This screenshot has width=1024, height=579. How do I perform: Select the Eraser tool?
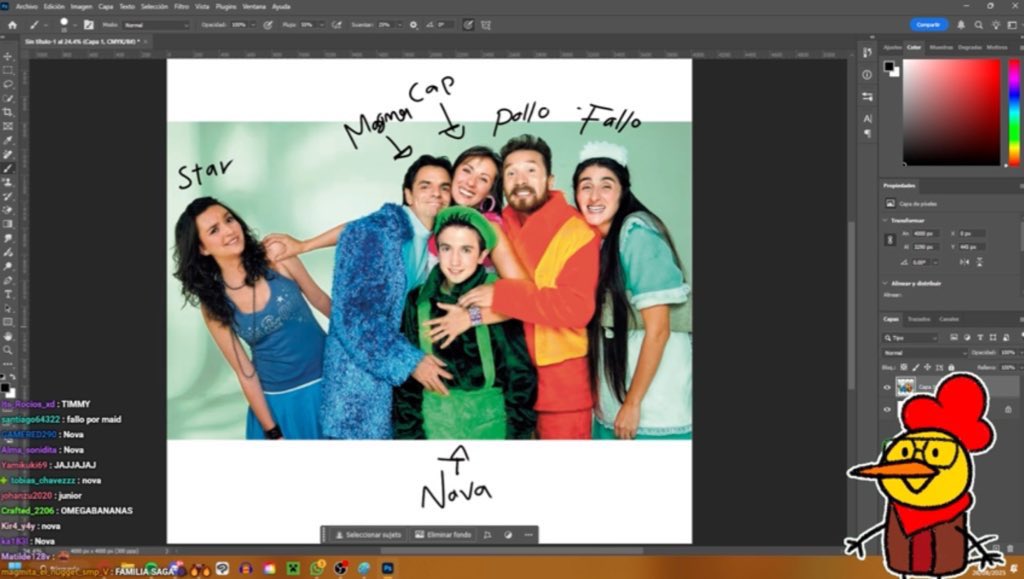(8, 210)
